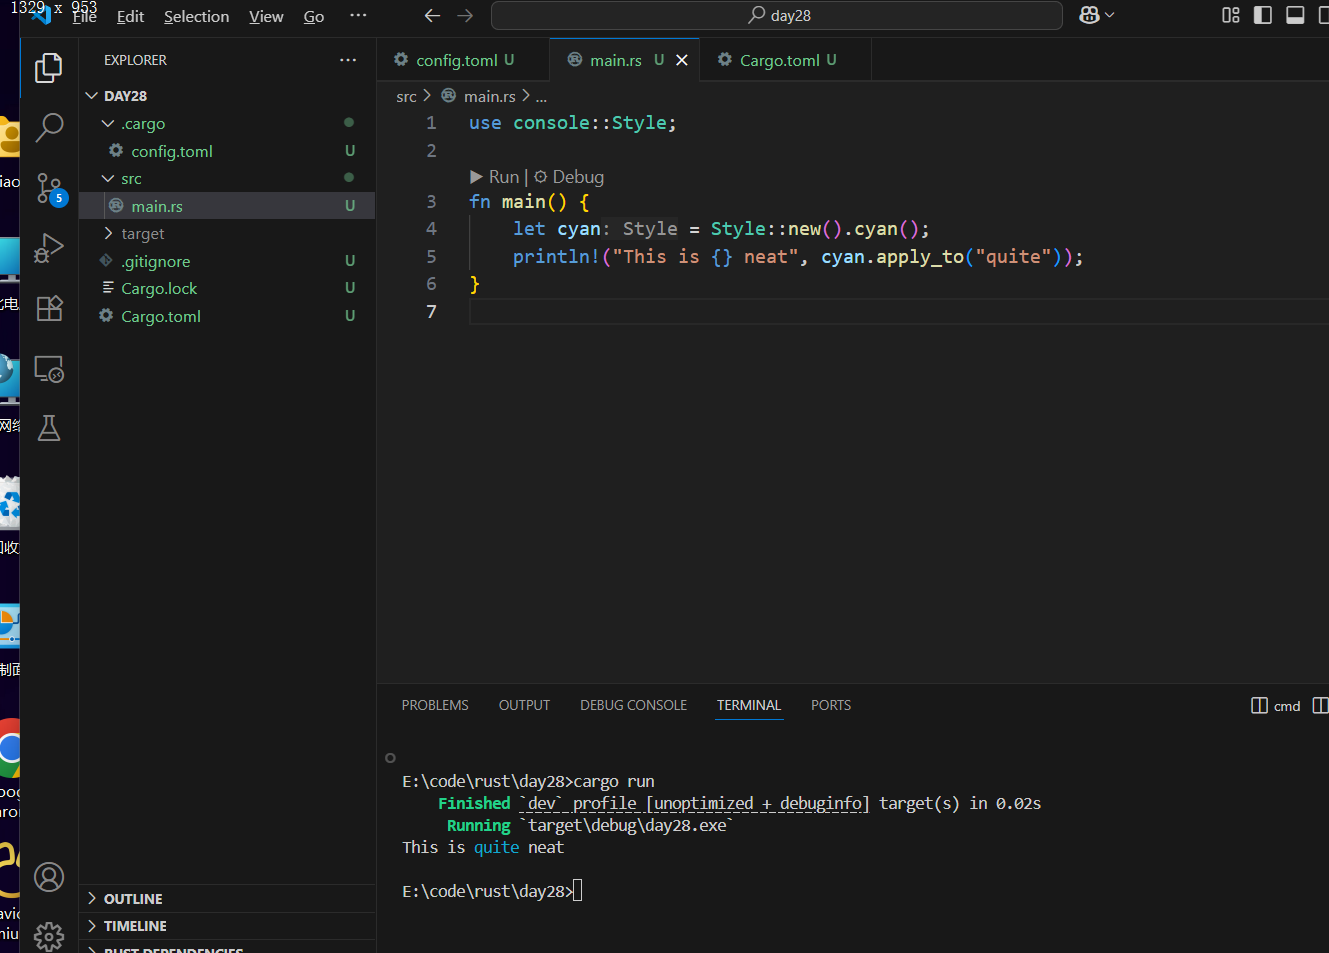Customize layout using the layout icon
The height and width of the screenshot is (953, 1329).
1231,15
